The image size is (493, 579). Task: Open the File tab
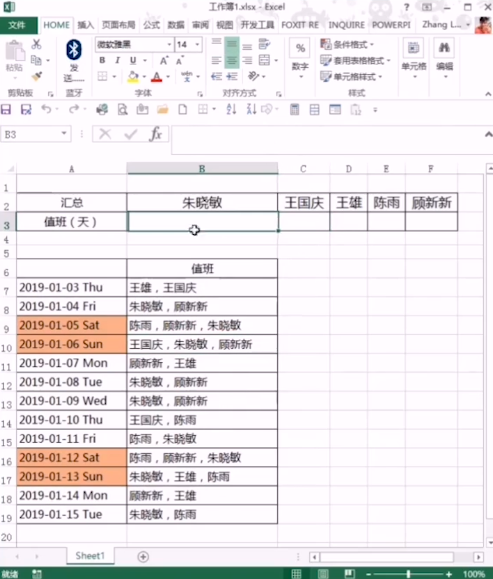(x=17, y=25)
